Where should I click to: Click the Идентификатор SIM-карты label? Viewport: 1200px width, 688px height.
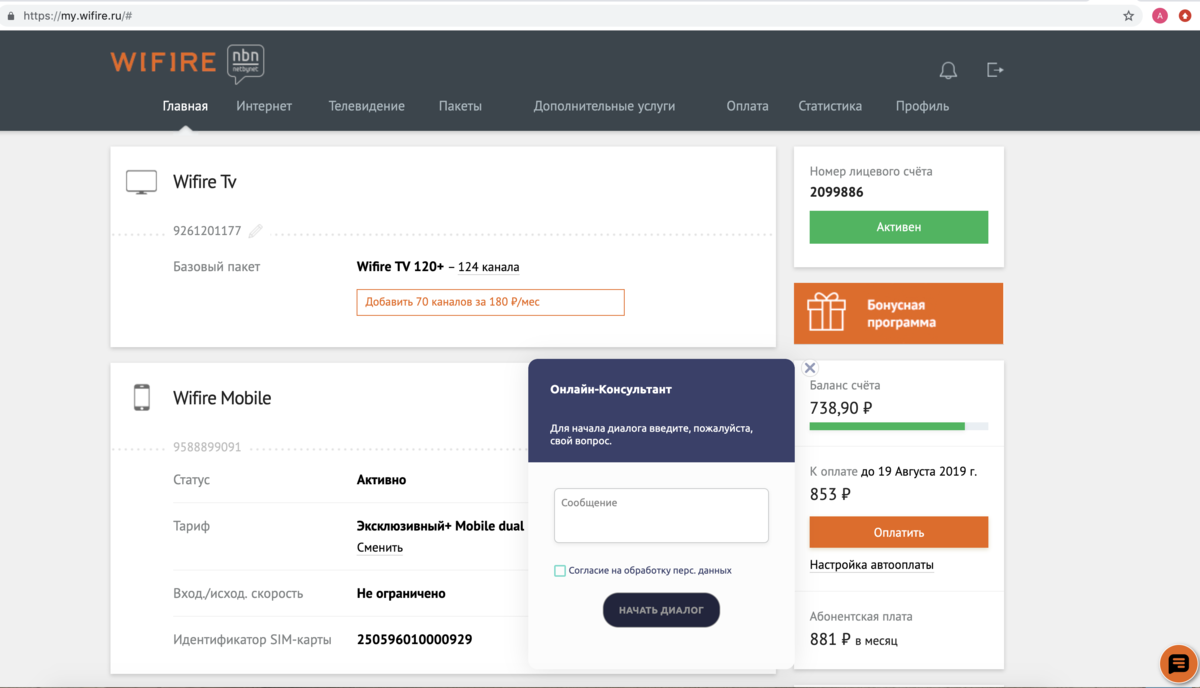(252, 639)
